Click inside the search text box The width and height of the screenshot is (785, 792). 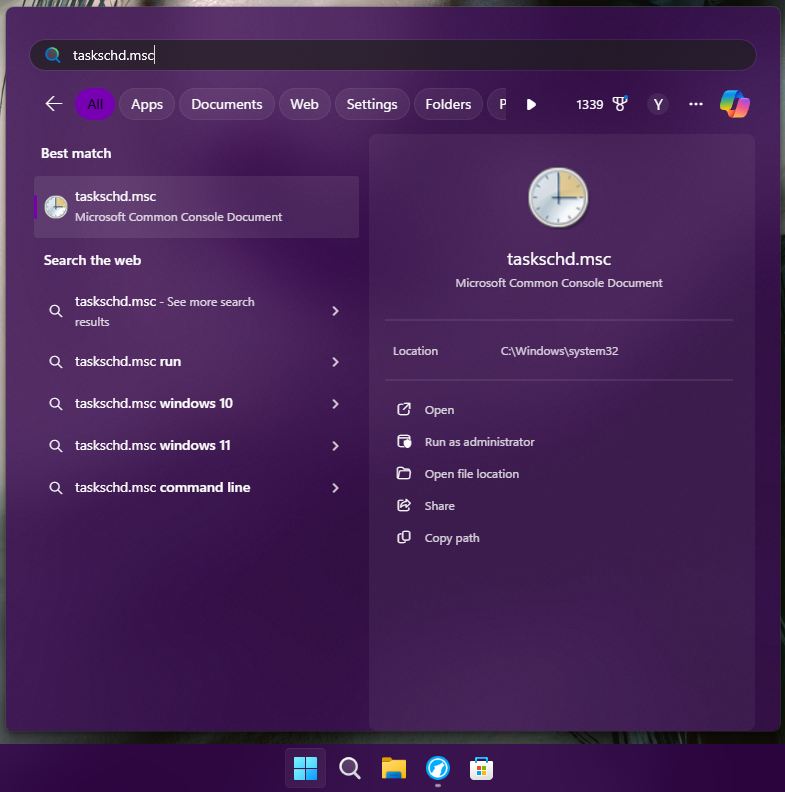(392, 55)
